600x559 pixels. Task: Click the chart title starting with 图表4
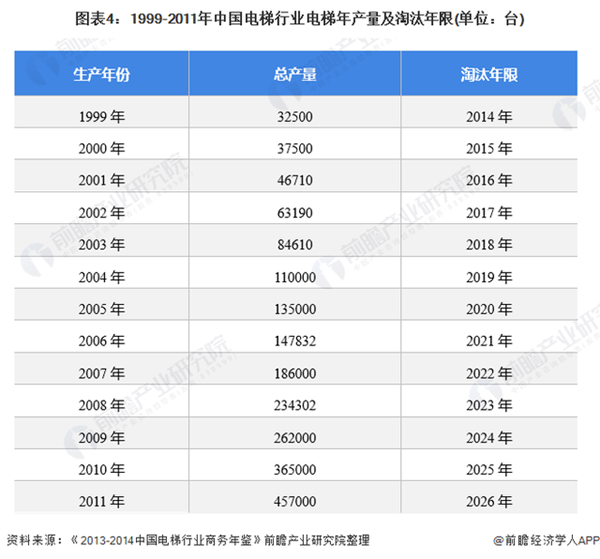299,18
